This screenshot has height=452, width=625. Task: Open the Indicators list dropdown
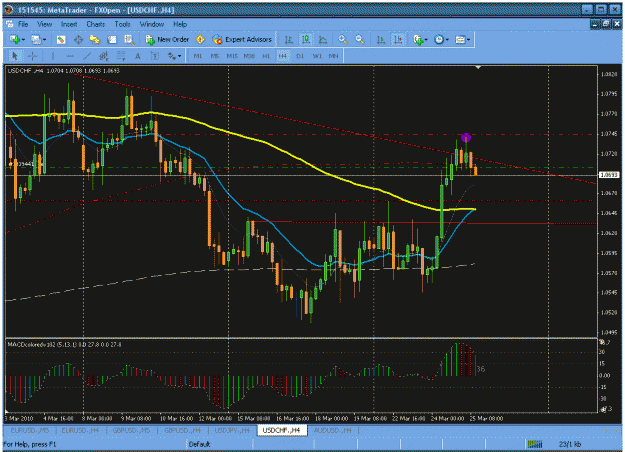click(x=420, y=39)
